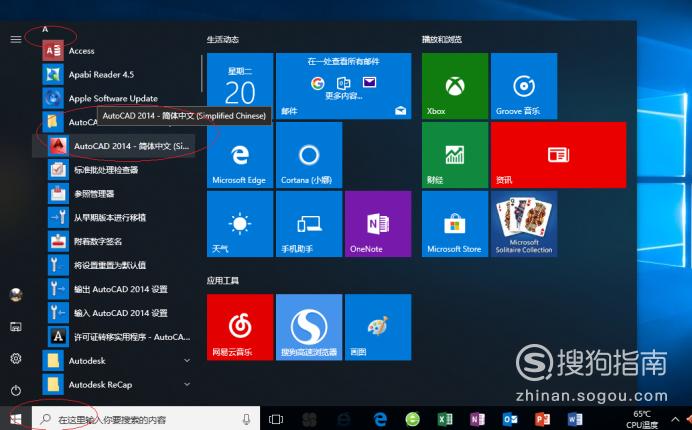Open the Cortana (小娜) tile
692x430 pixels.
[309, 155]
